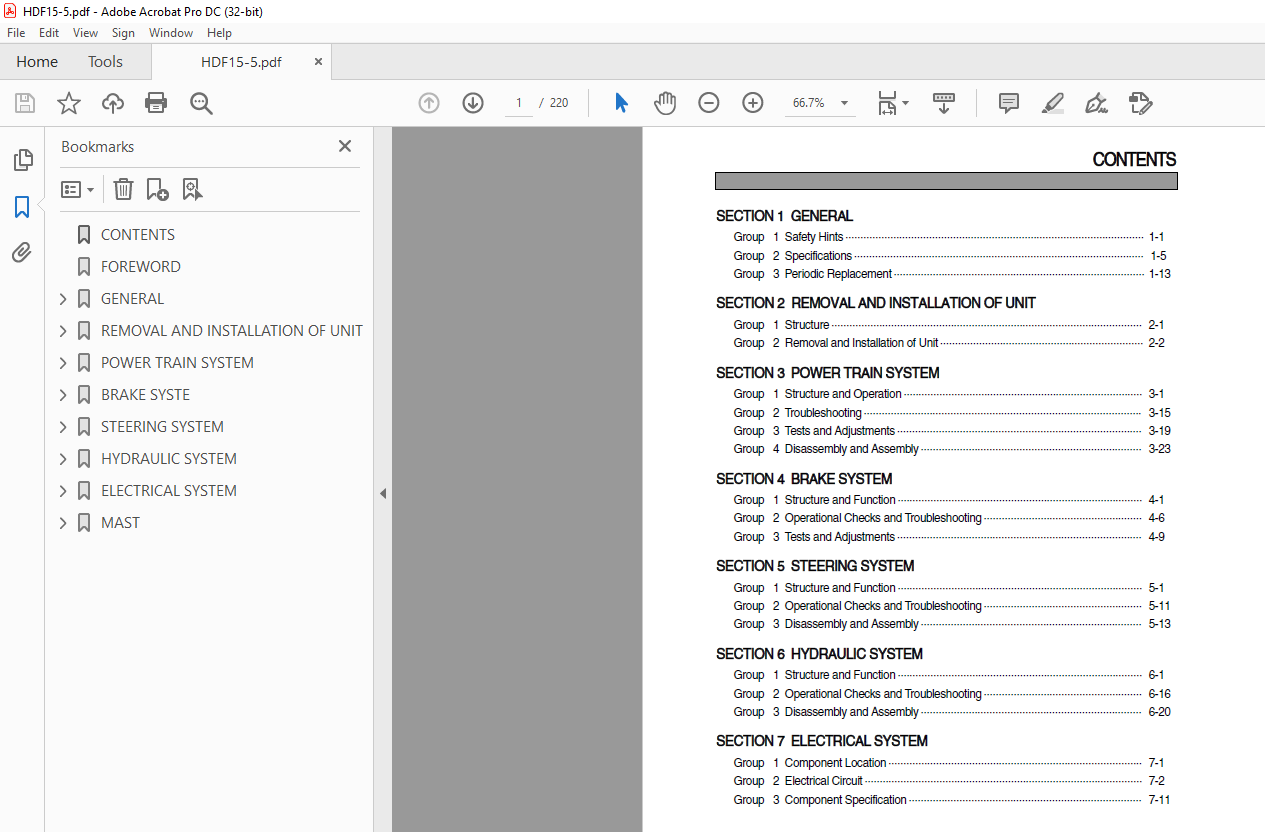Close the HDF15-5.pdf tab
The image size is (1265, 832).
318,61
